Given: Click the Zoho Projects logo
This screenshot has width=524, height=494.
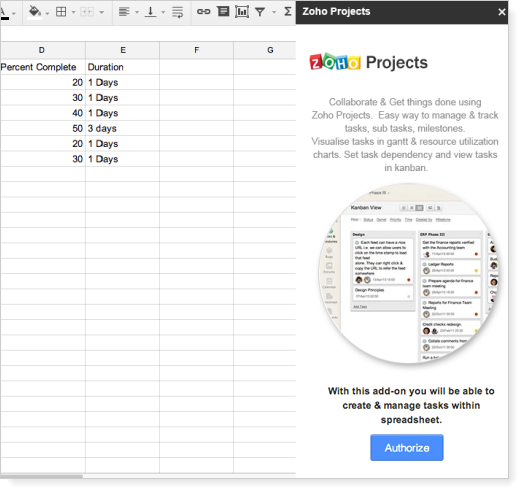Looking at the screenshot, I should click(368, 62).
